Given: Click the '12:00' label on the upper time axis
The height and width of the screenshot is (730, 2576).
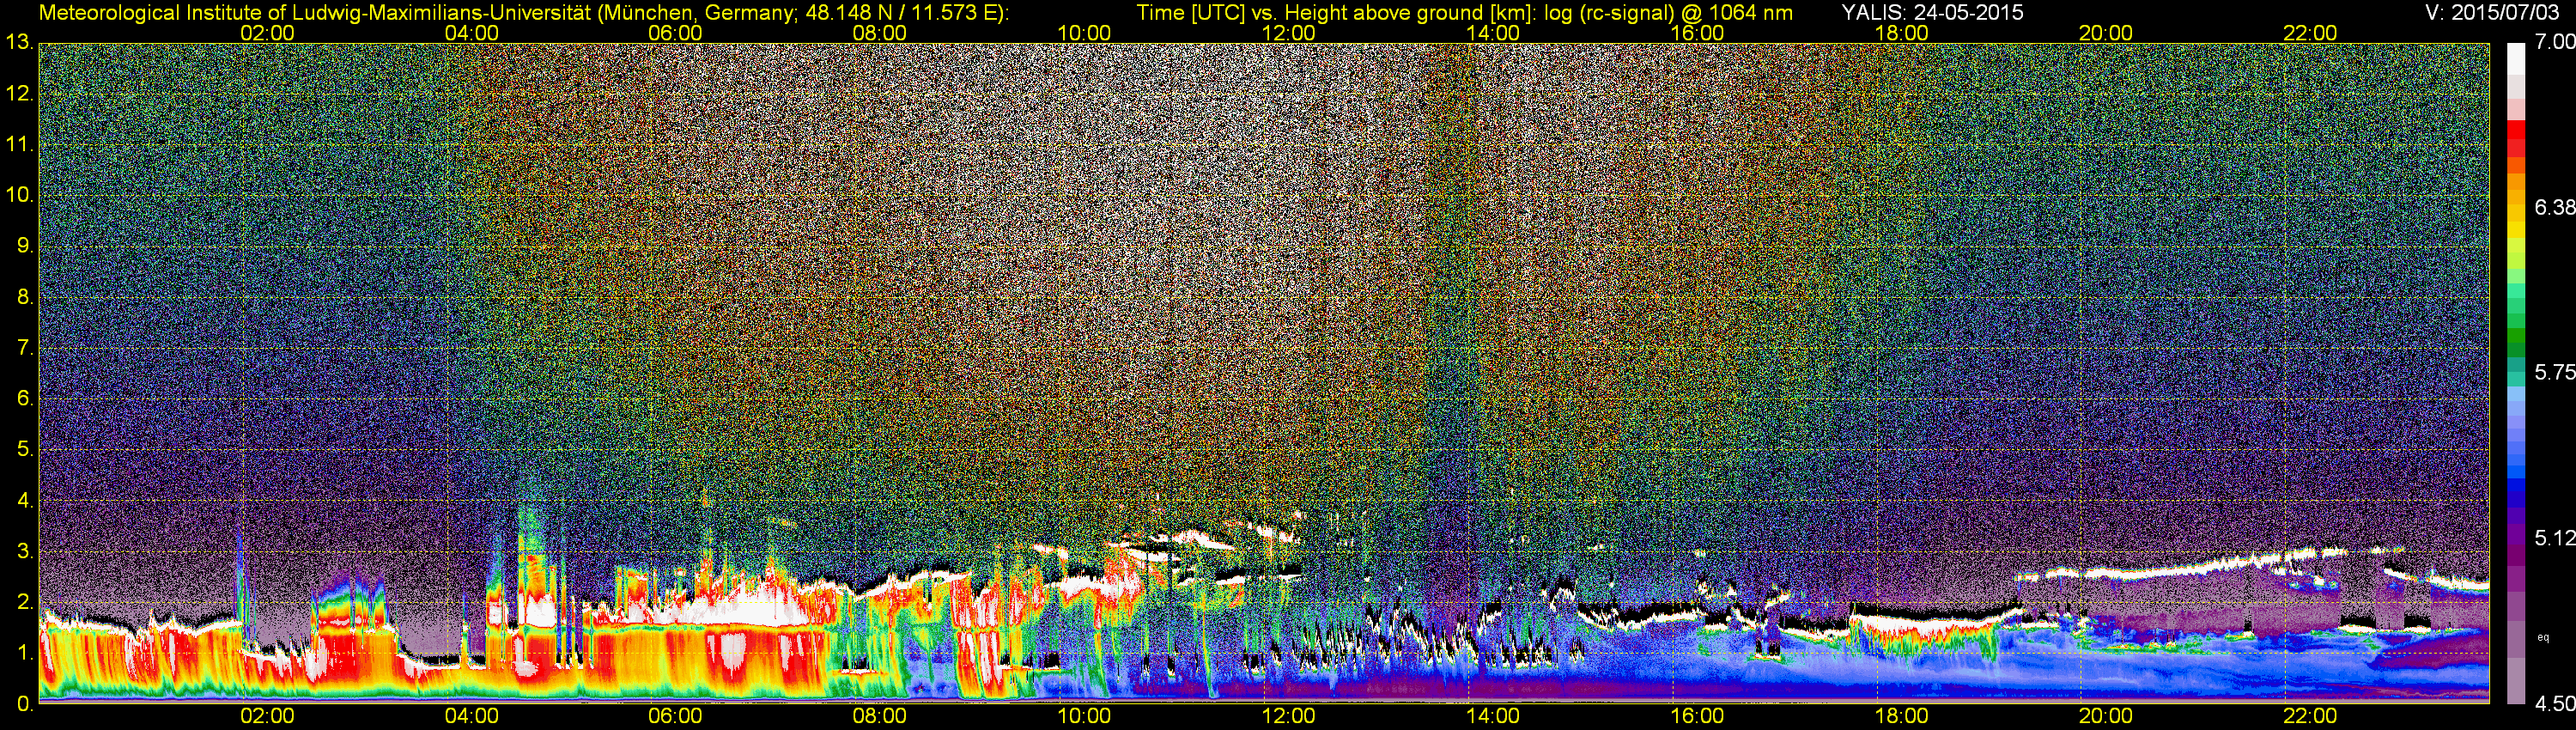Looking at the screenshot, I should [1288, 33].
